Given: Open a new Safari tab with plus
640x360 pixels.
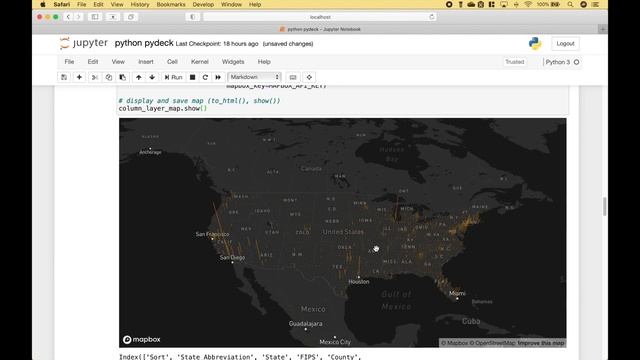Looking at the screenshot, I should point(603,29).
